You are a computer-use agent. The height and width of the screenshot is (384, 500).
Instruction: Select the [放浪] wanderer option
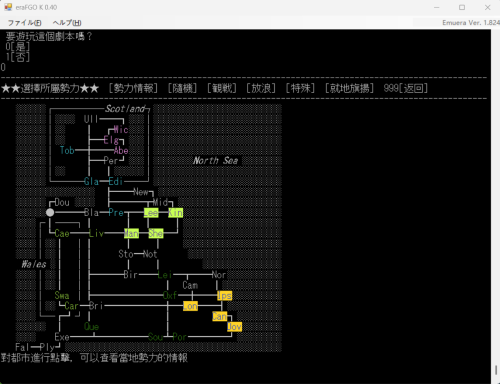point(261,88)
